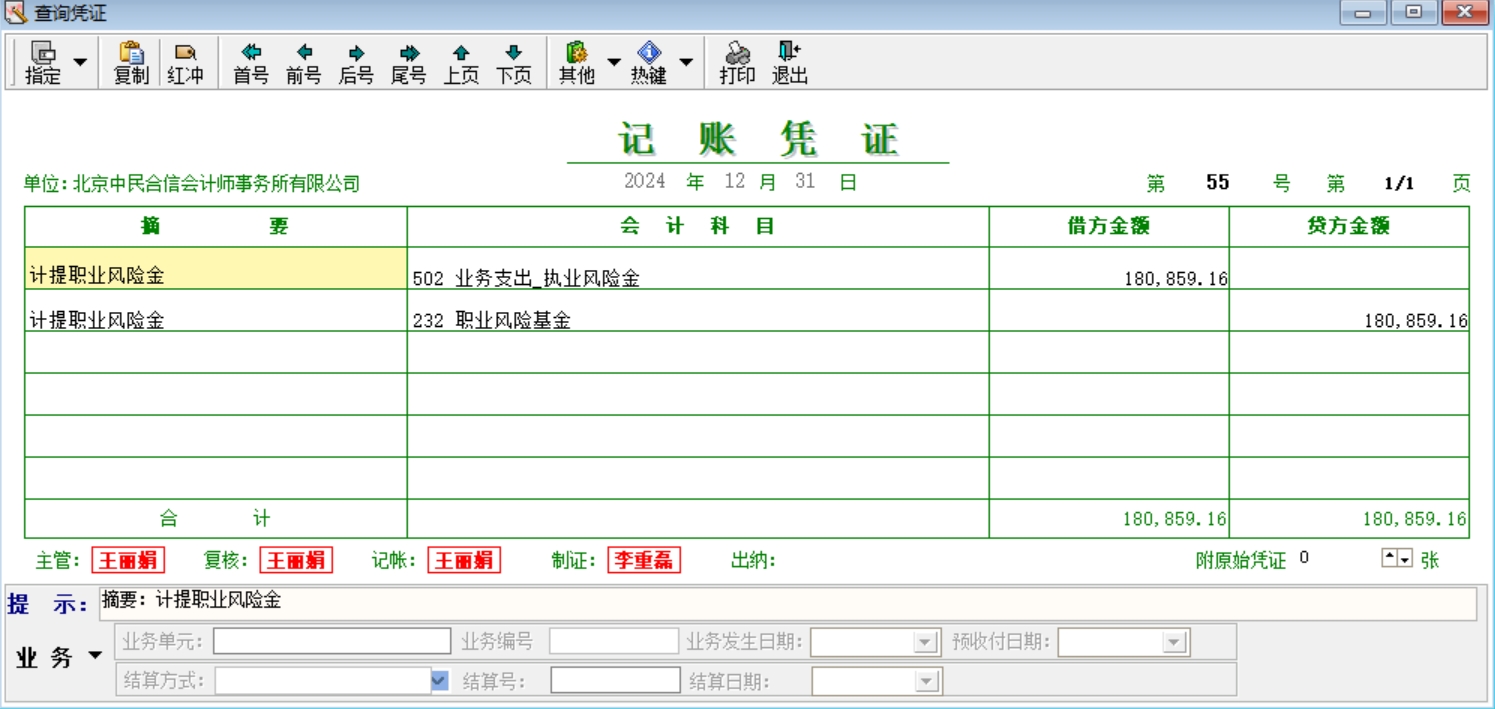Click the 打印 (print) icon

pyautogui.click(x=737, y=62)
